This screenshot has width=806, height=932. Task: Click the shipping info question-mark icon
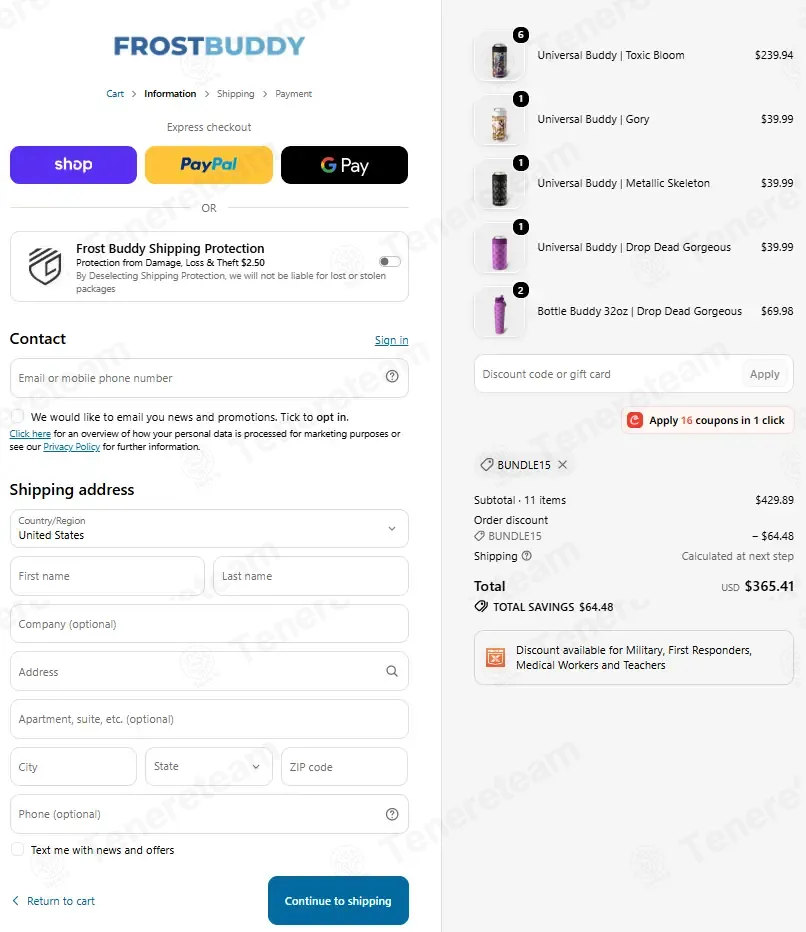click(x=527, y=556)
